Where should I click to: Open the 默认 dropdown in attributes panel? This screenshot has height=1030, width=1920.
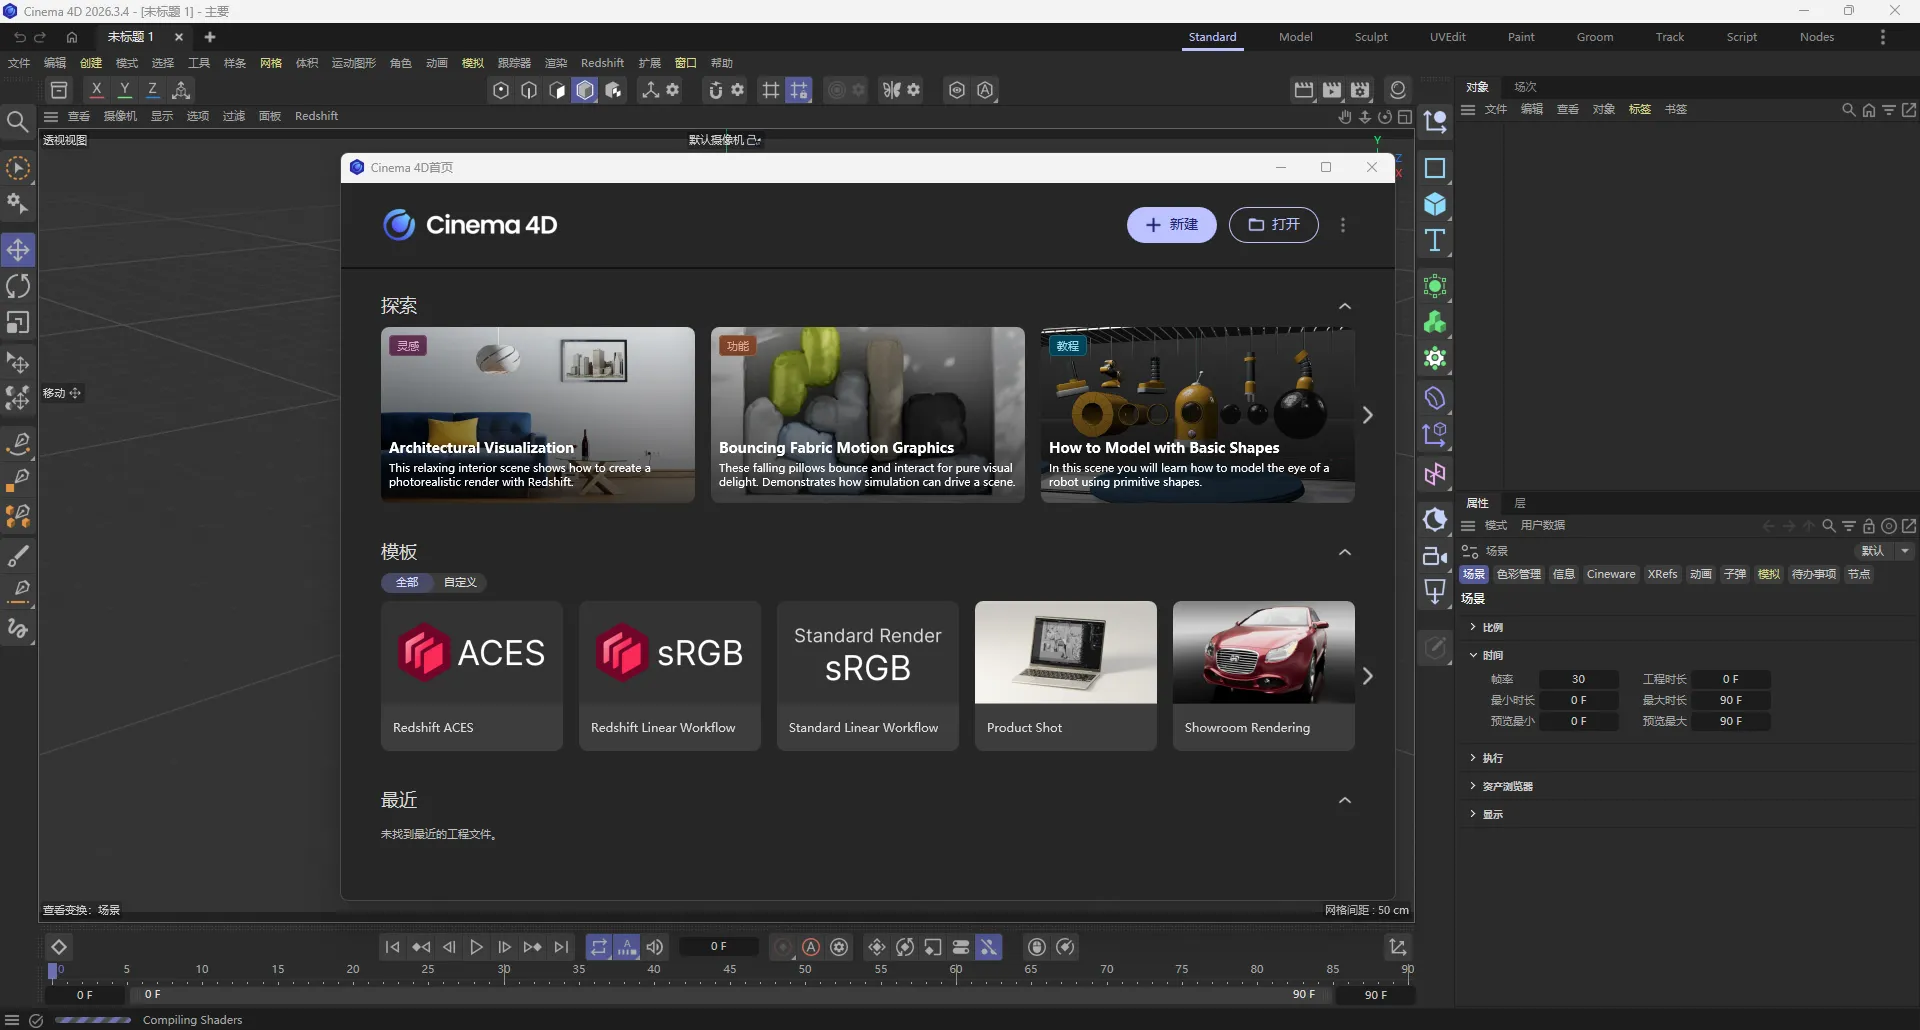tap(1885, 551)
